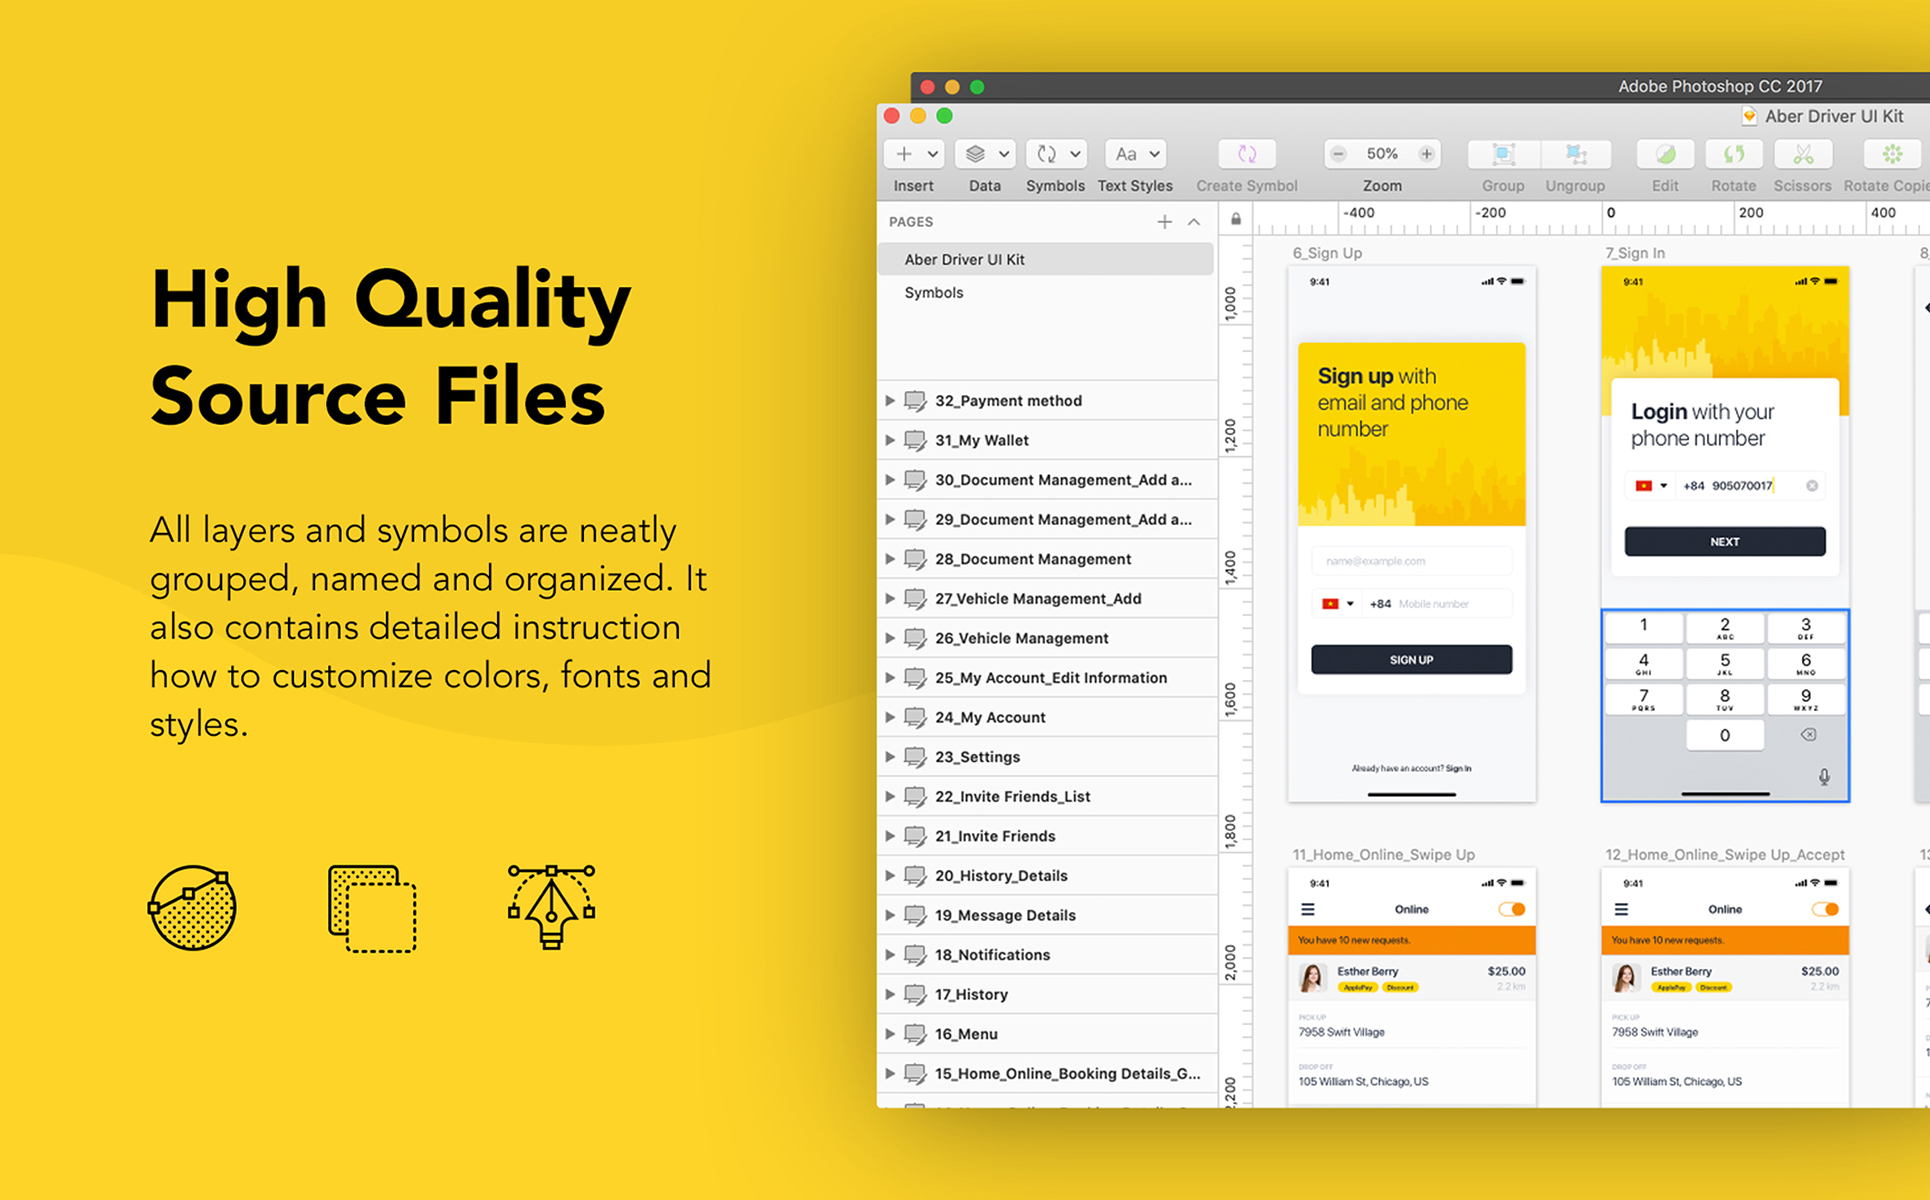
Task: Expand the 32_Payment method layer group
Action: [891, 400]
